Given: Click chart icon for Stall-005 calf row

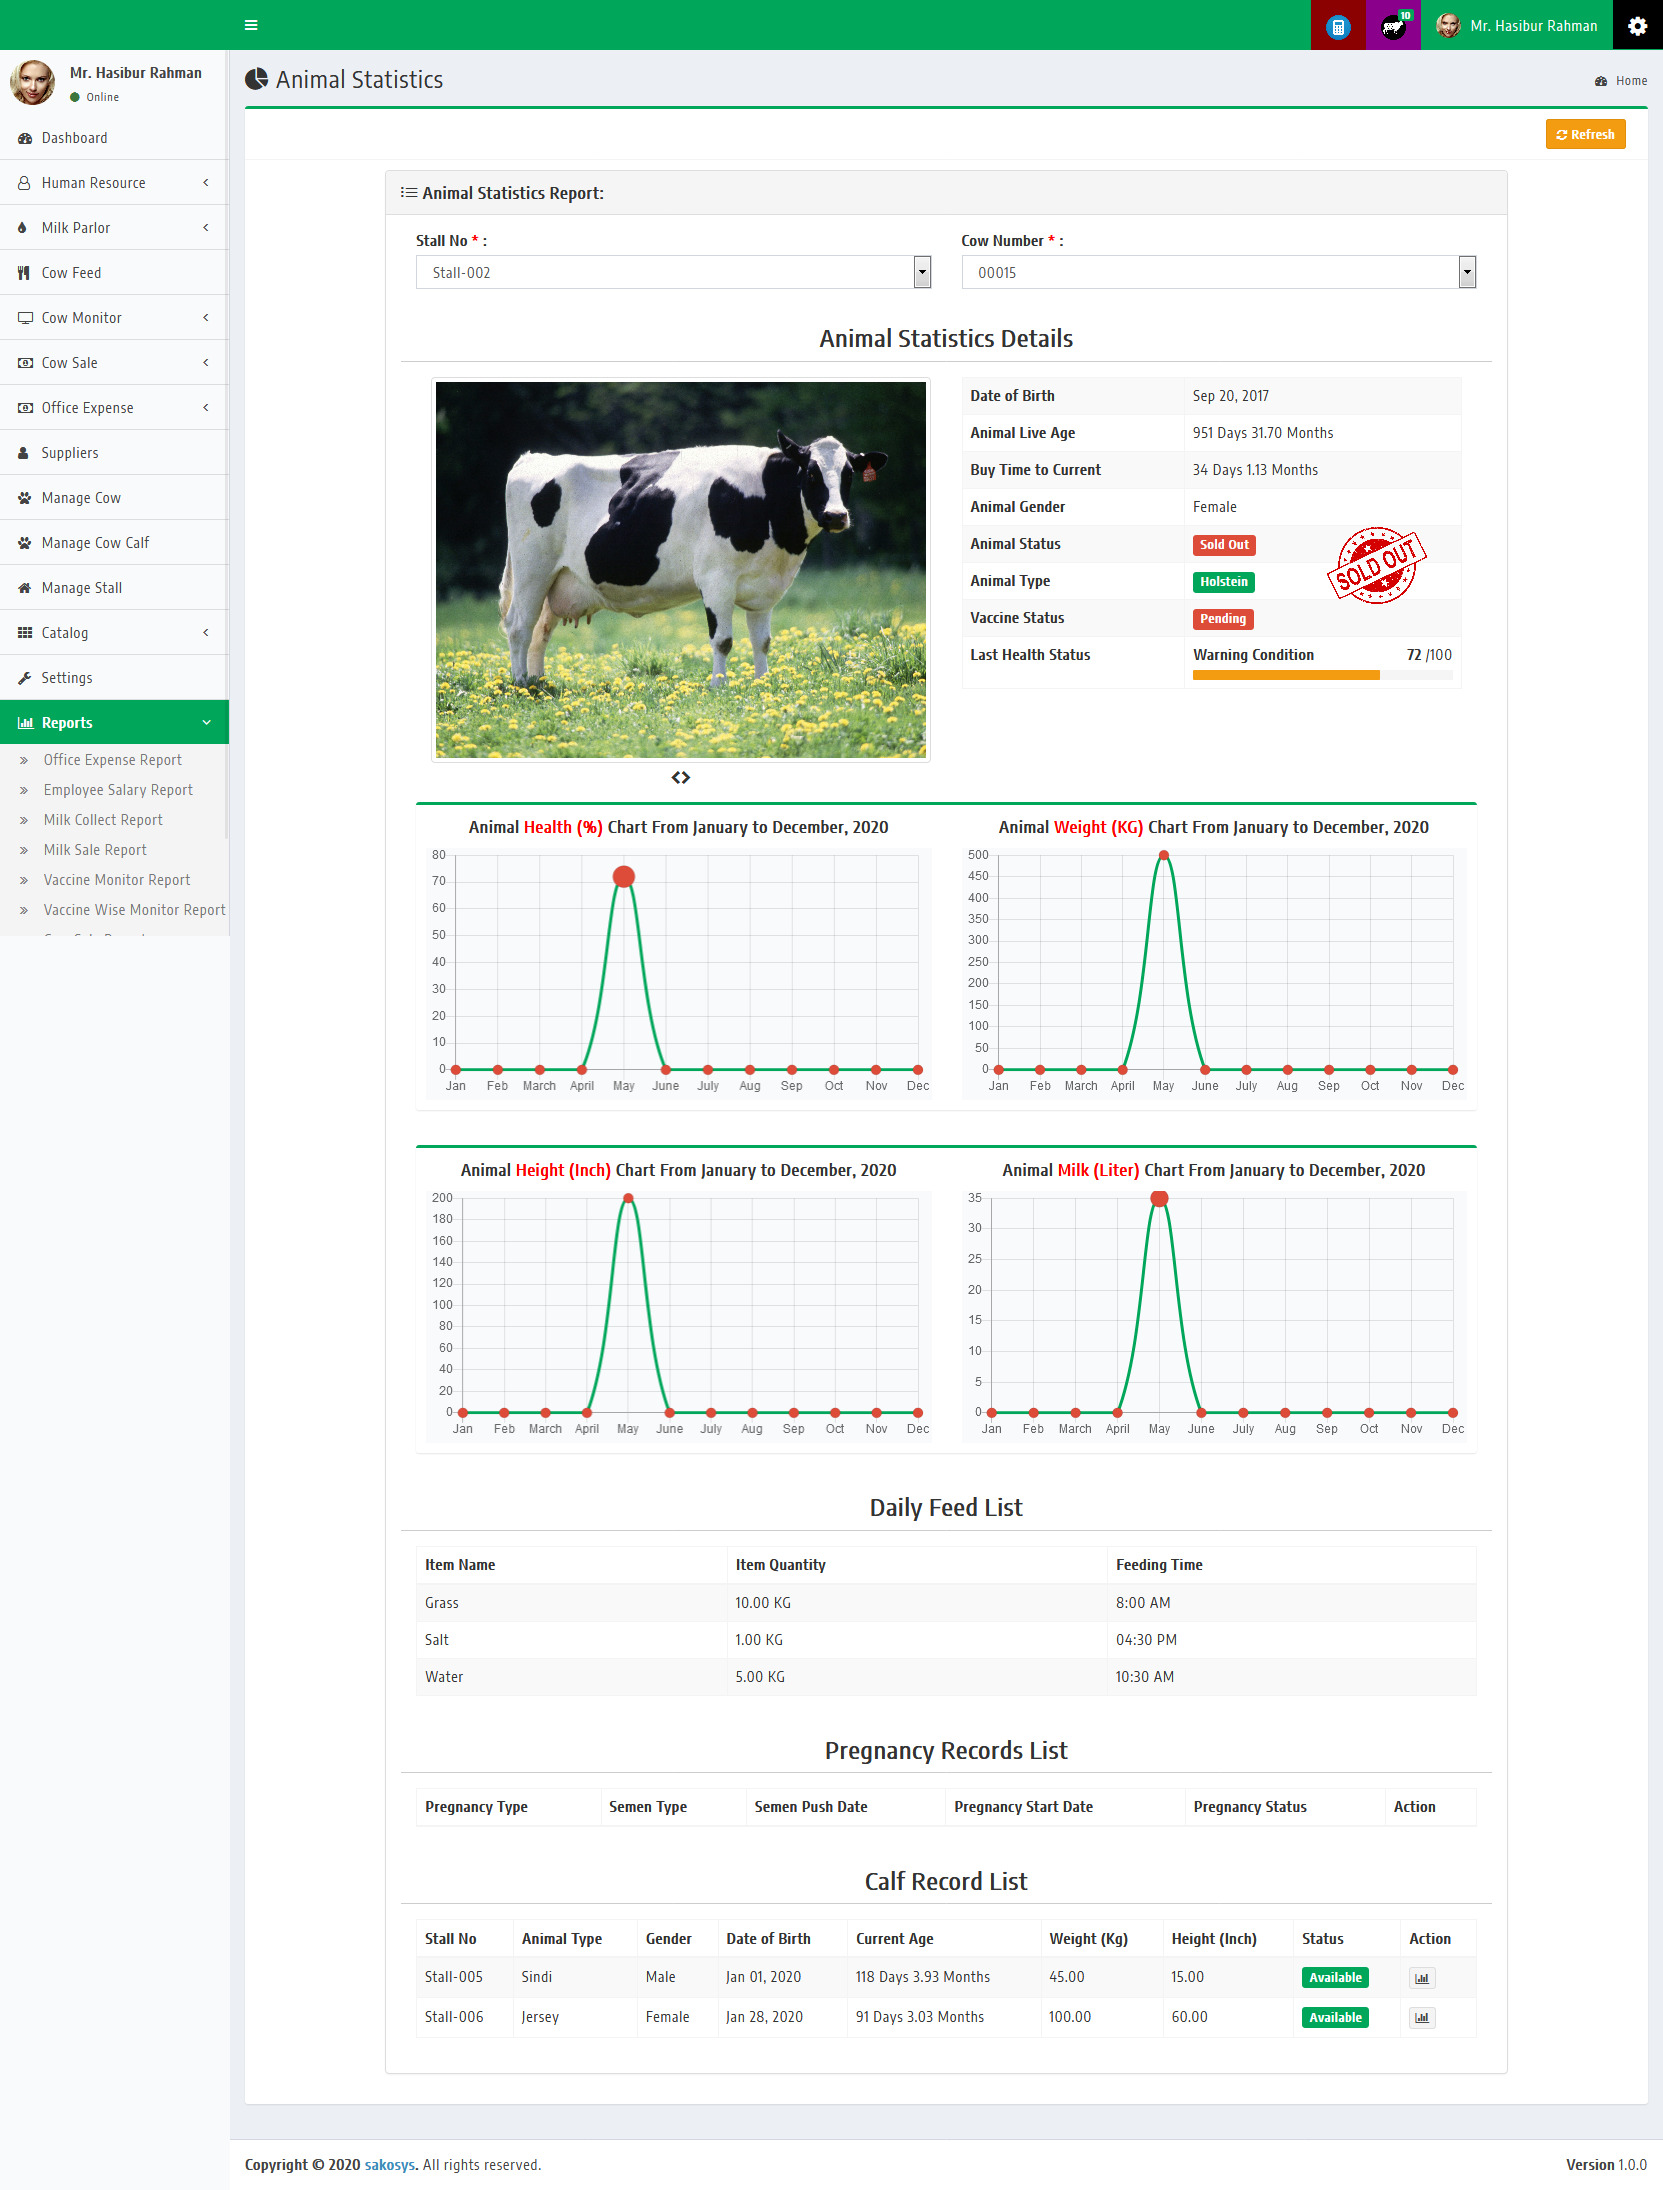Looking at the screenshot, I should [x=1421, y=1978].
